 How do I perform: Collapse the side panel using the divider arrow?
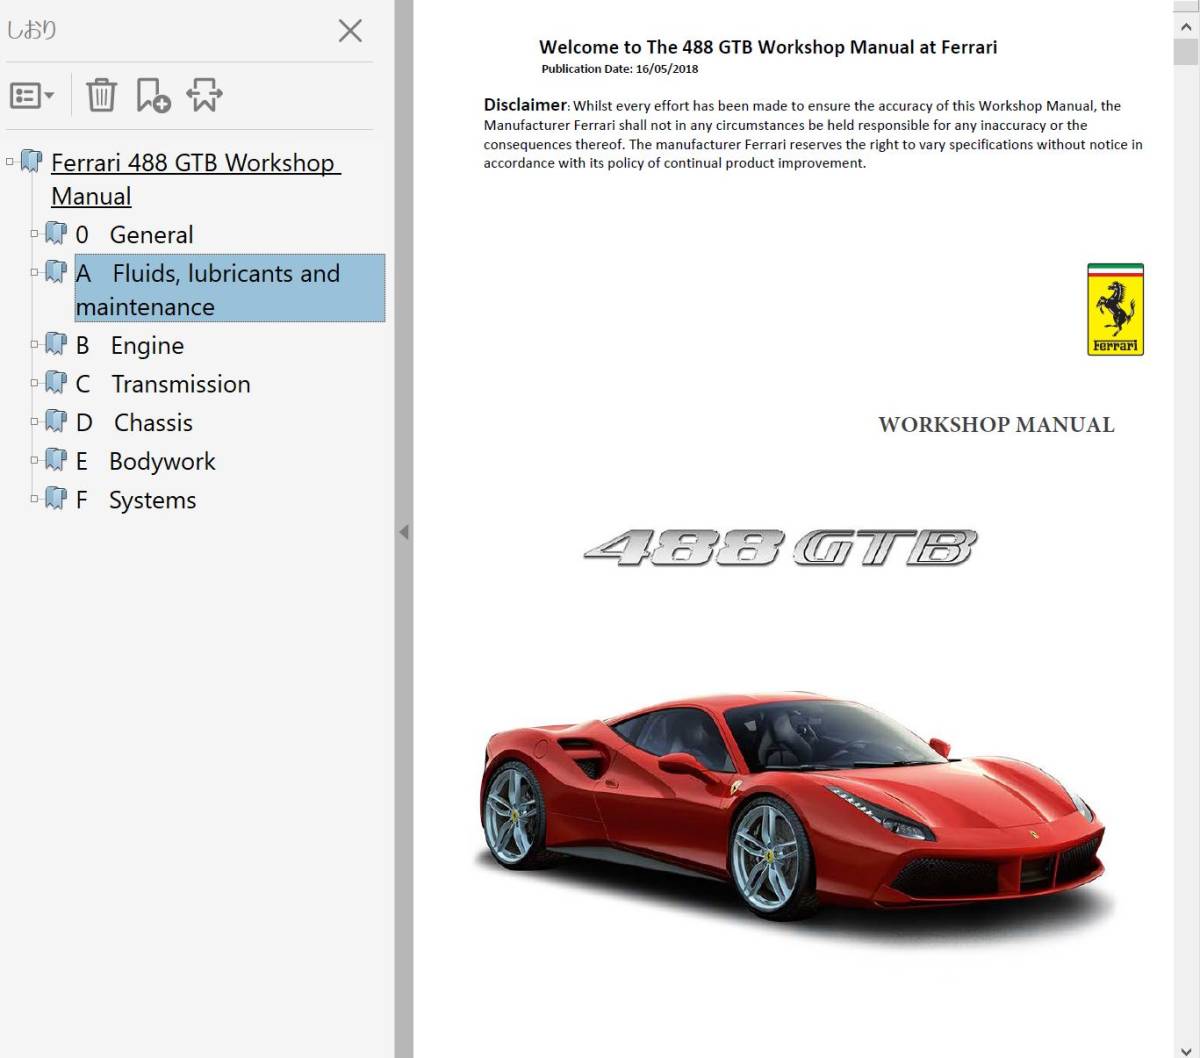click(404, 532)
